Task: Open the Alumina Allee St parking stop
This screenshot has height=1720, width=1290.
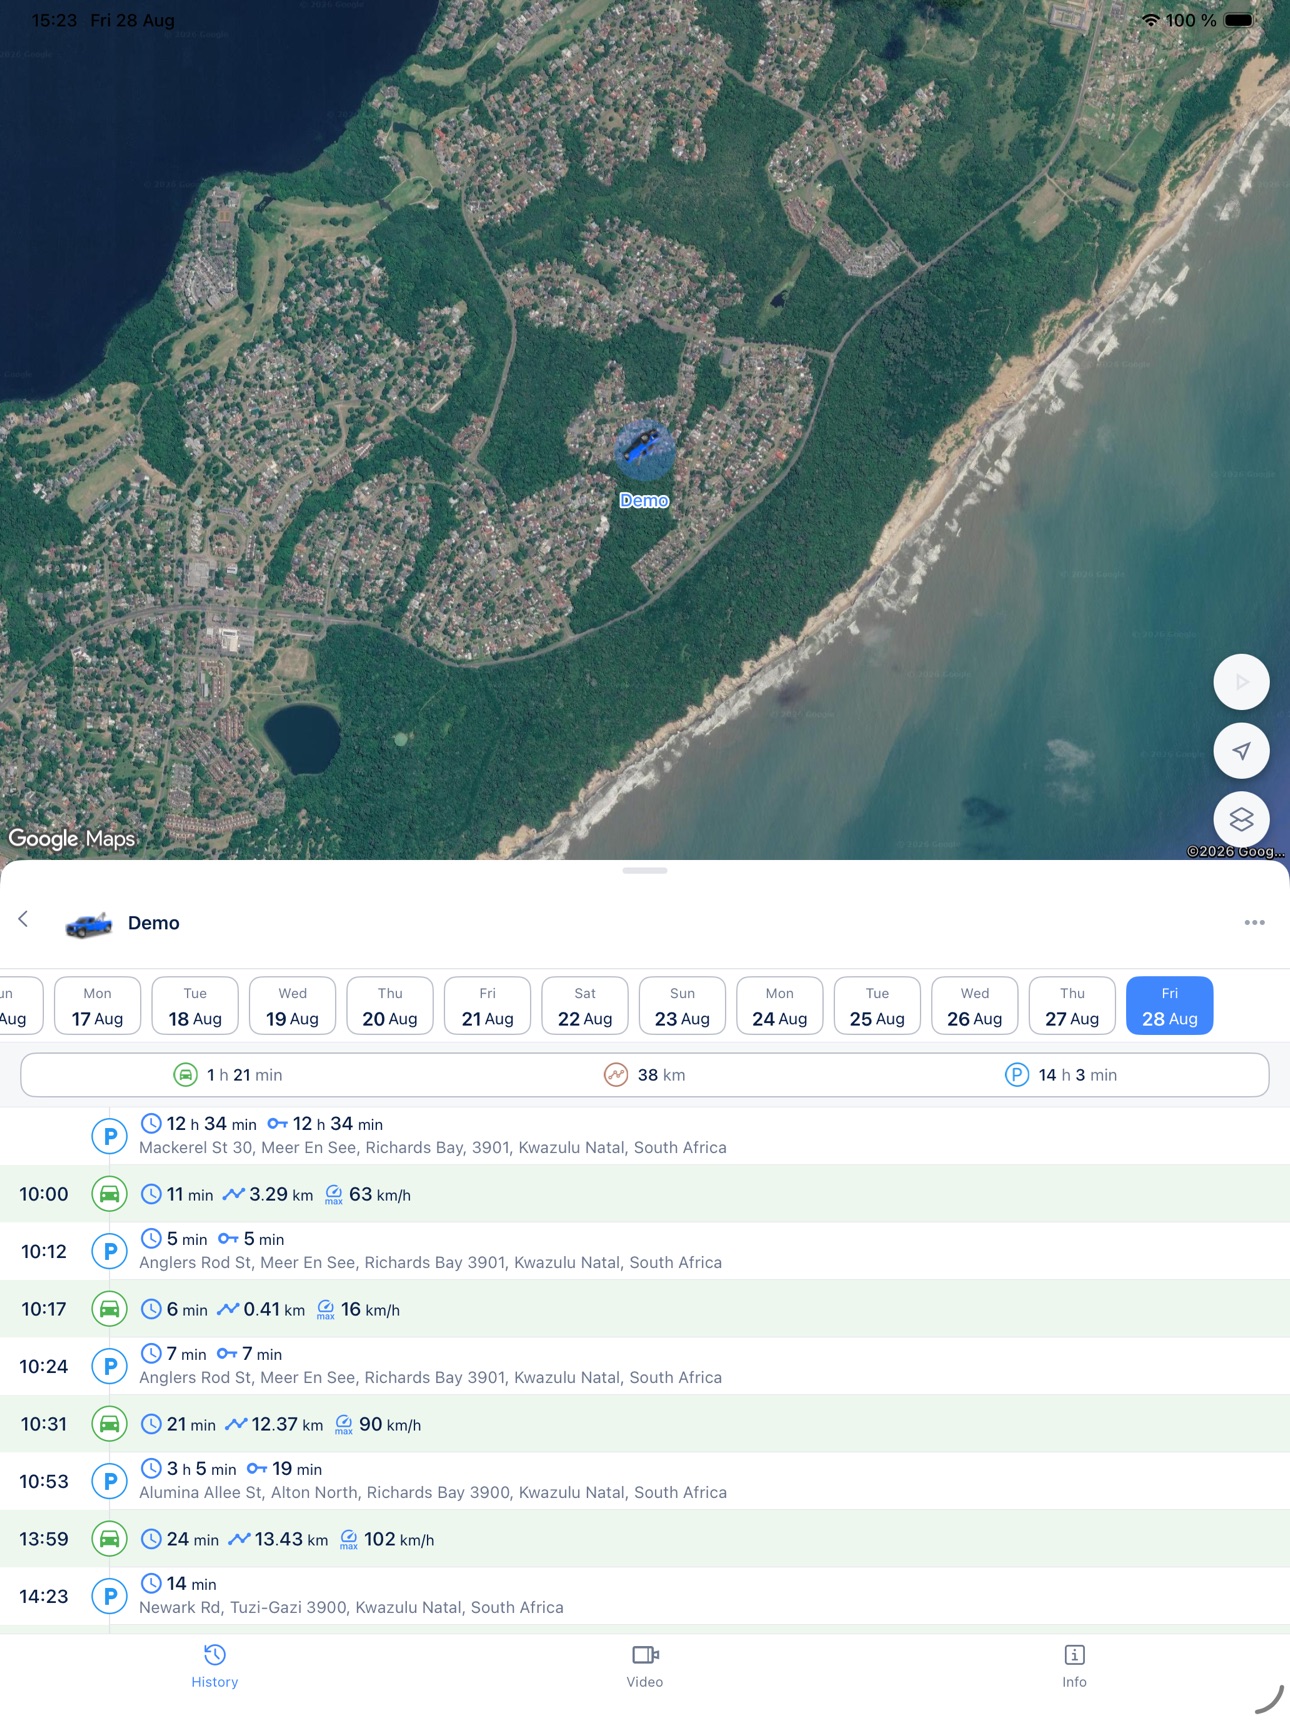Action: pyautogui.click(x=645, y=1481)
